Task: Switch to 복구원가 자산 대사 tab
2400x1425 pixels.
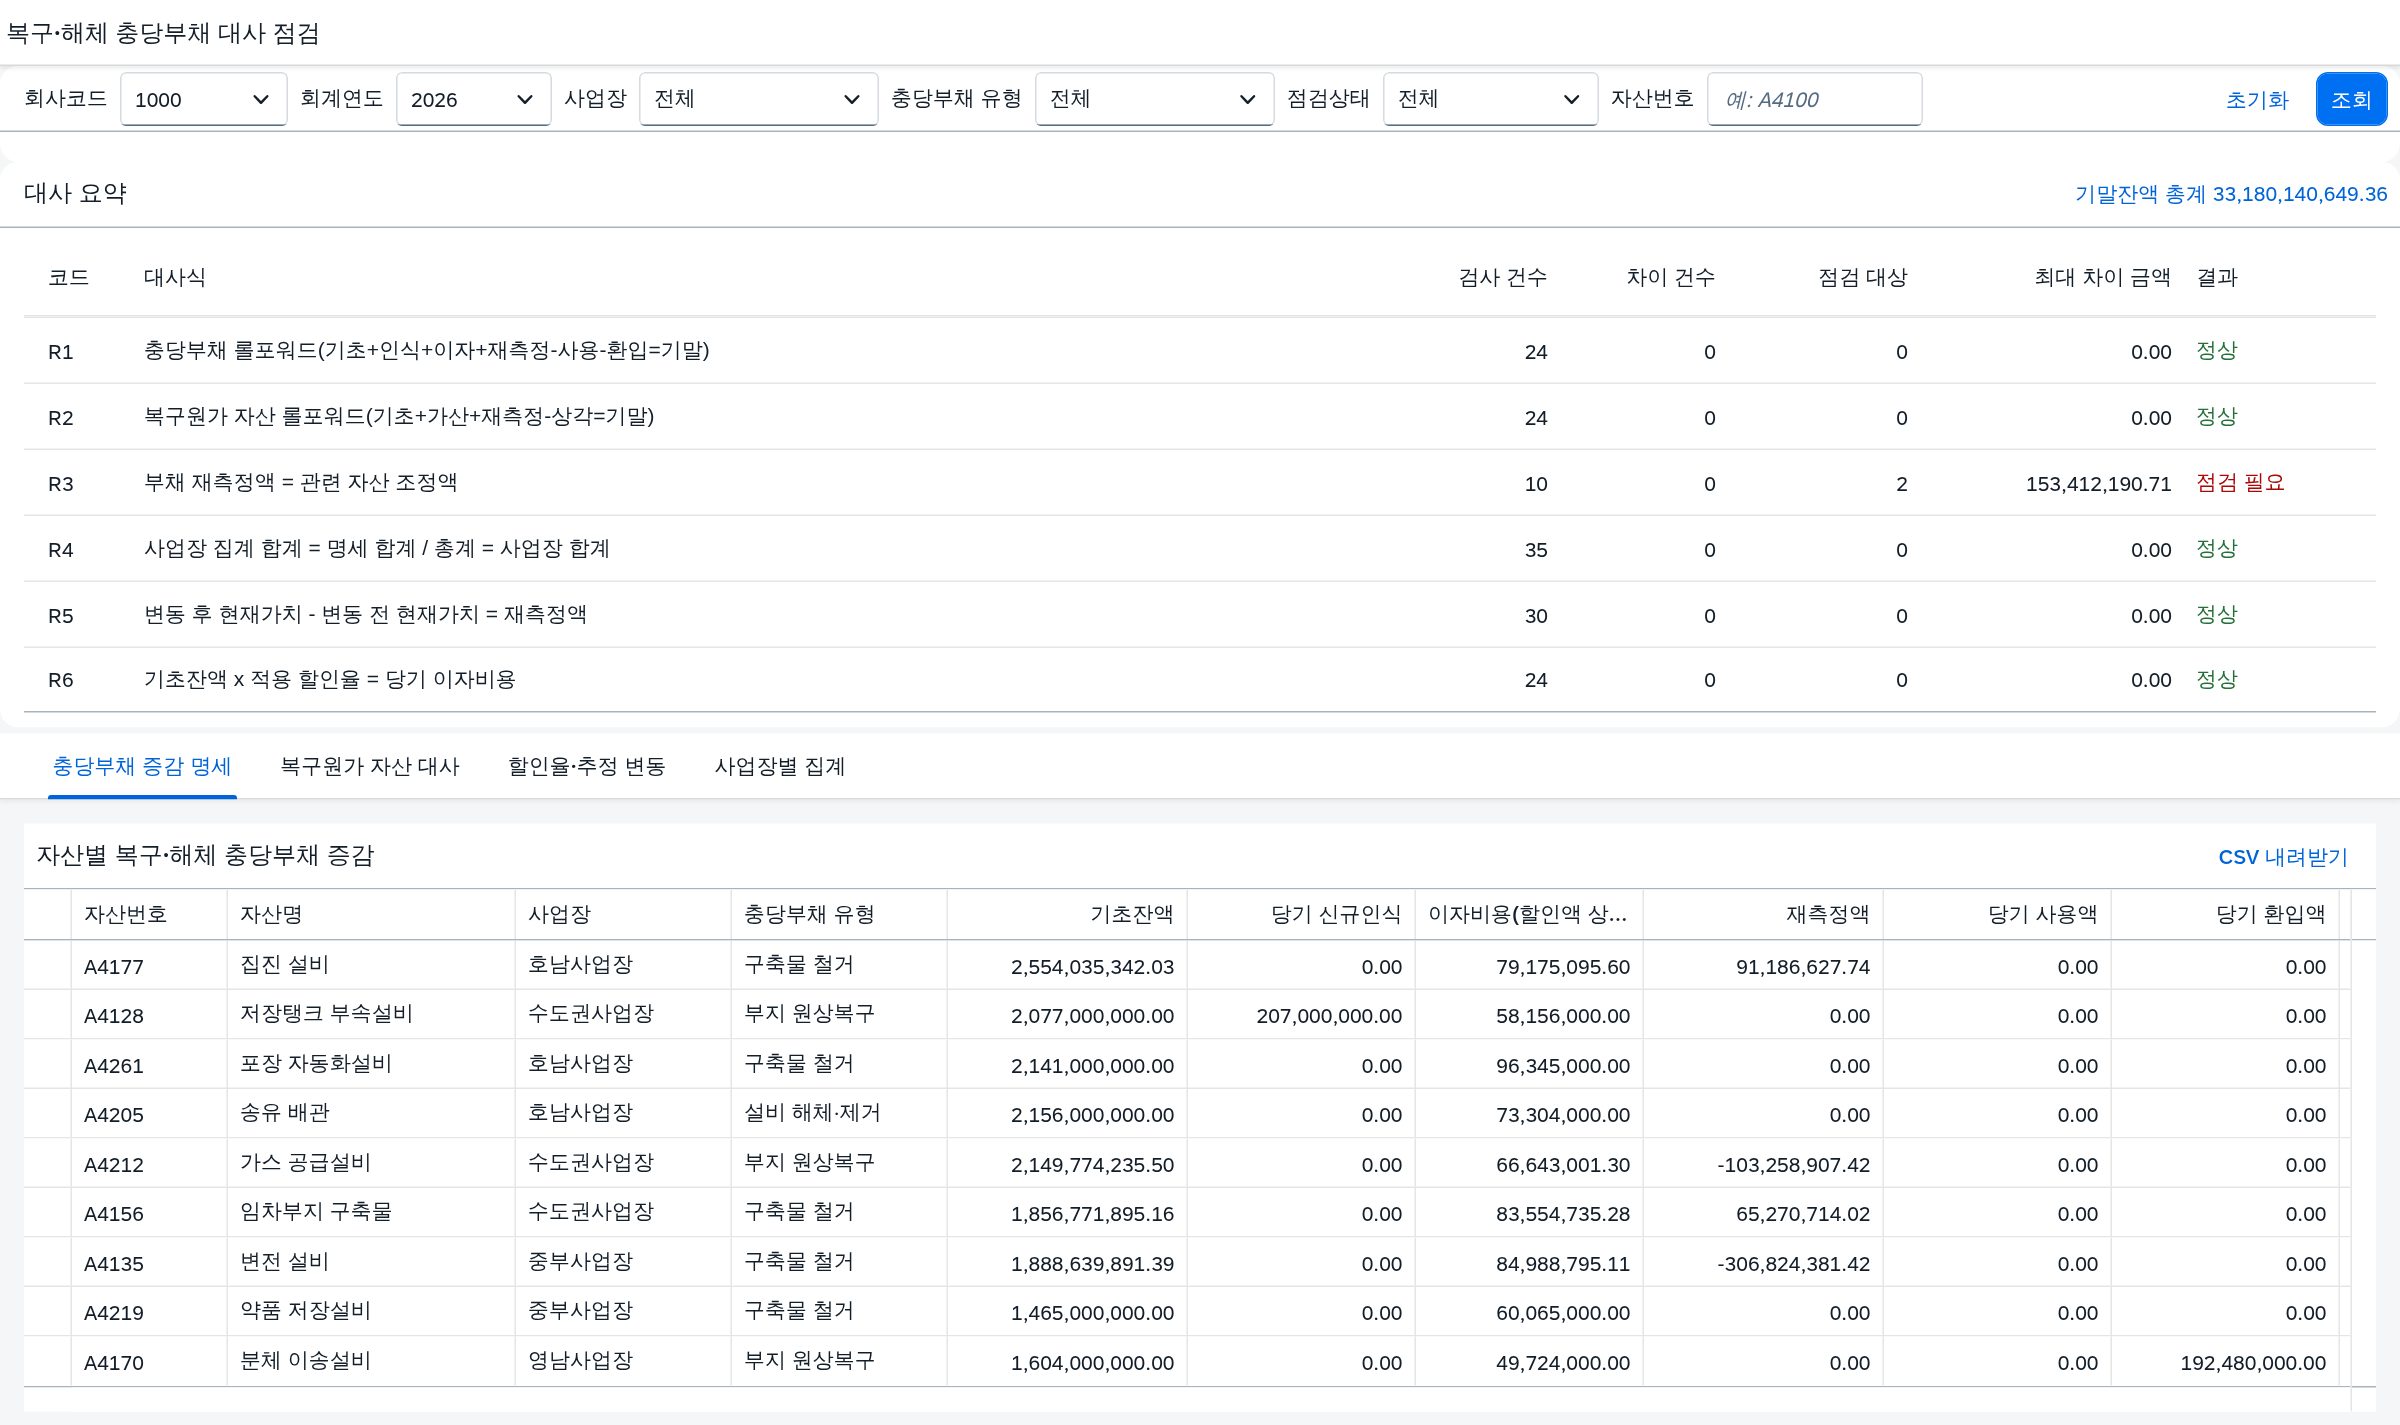Action: 370,766
